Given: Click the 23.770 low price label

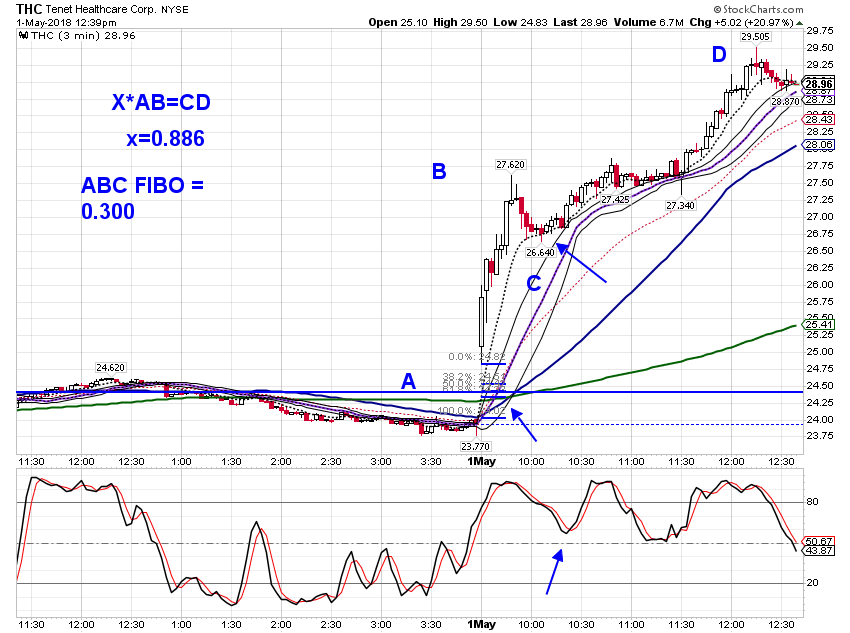Looking at the screenshot, I should click(x=475, y=446).
